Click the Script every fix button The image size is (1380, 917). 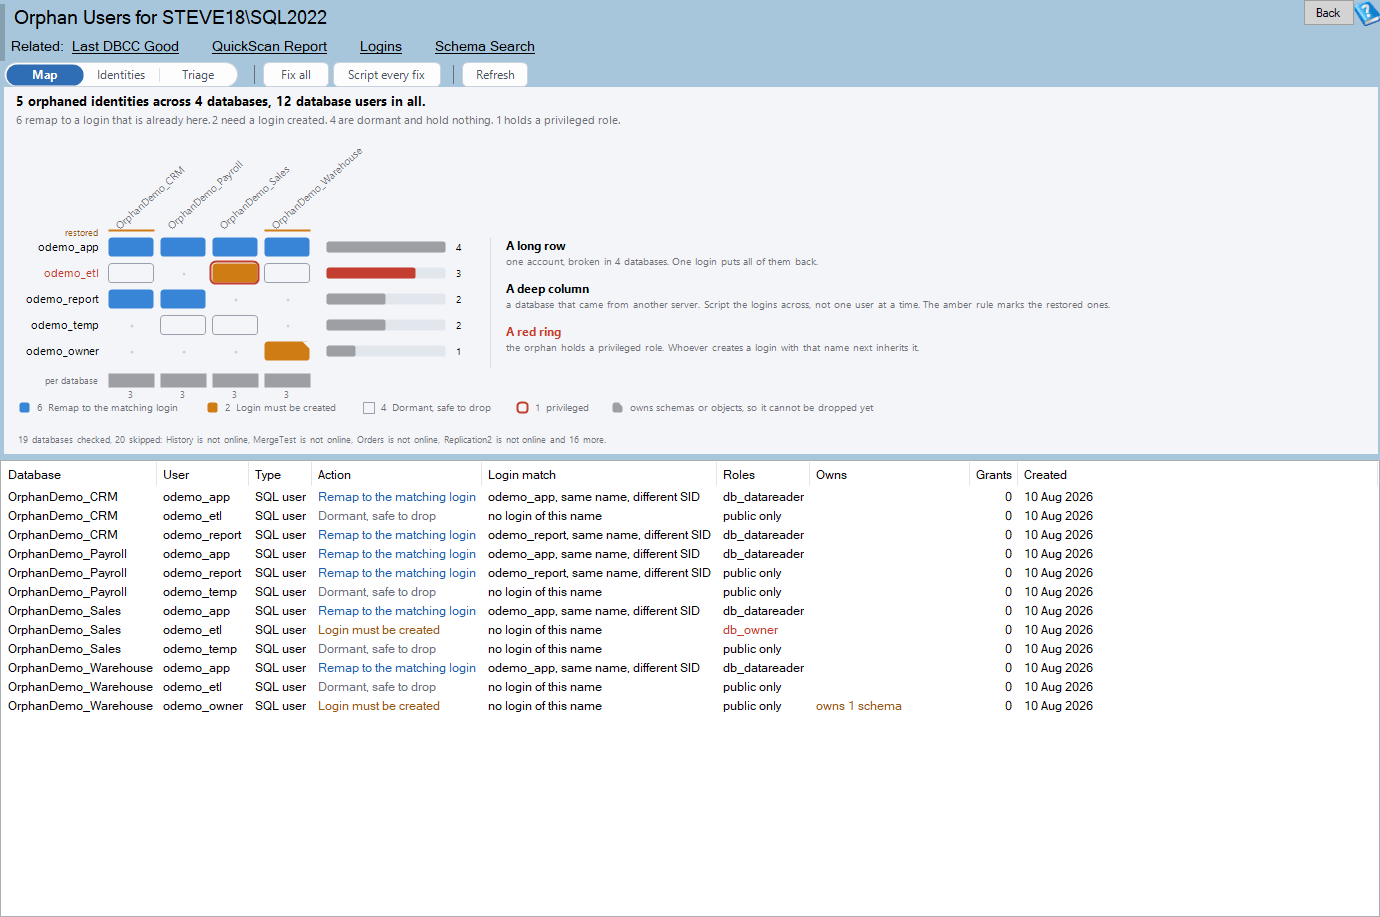coord(386,75)
